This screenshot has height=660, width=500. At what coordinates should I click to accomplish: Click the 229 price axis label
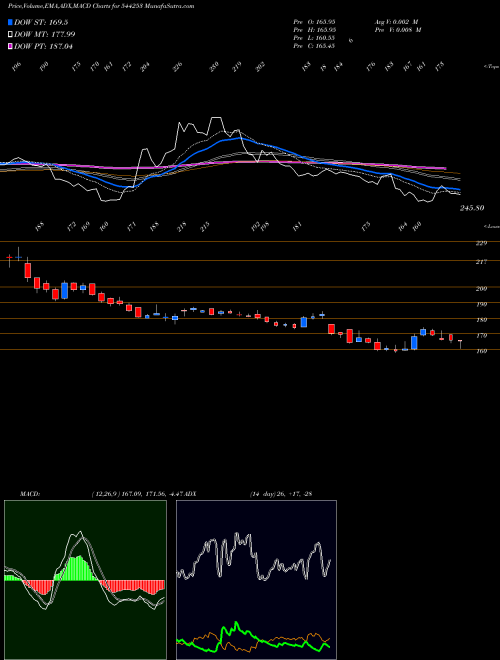(x=482, y=243)
